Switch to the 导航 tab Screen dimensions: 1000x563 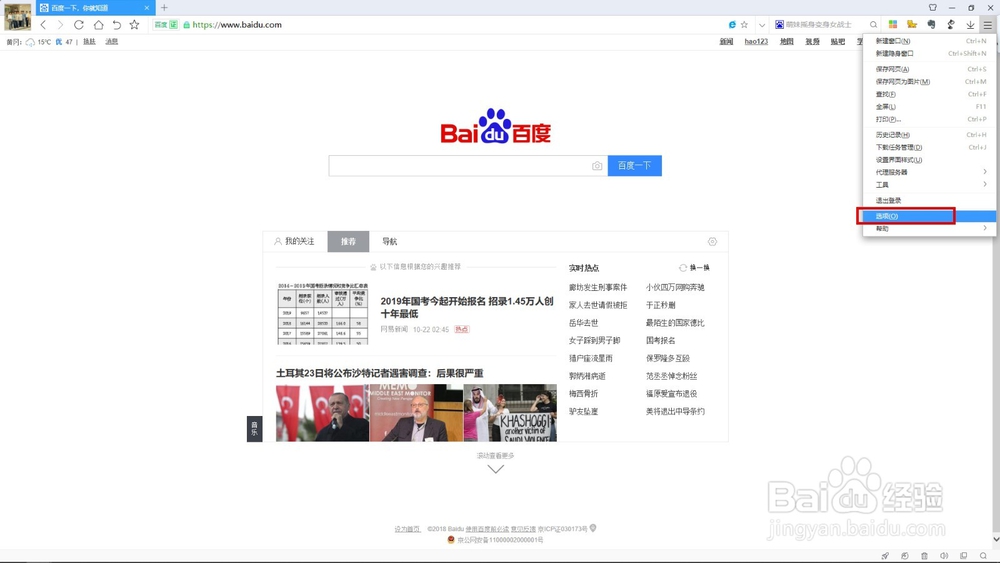point(390,242)
